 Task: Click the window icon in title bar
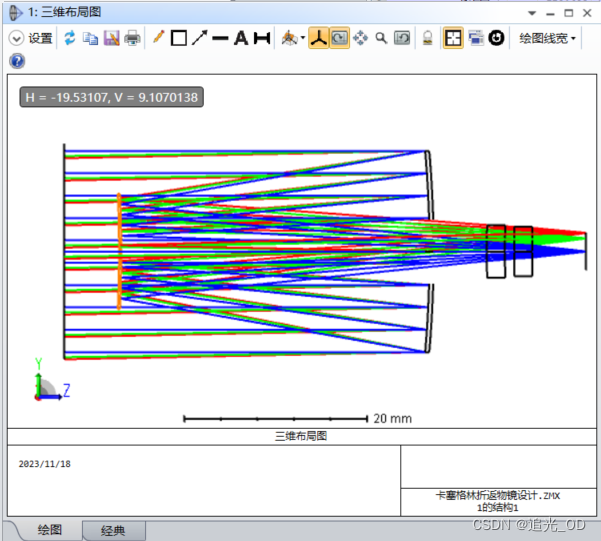15,13
